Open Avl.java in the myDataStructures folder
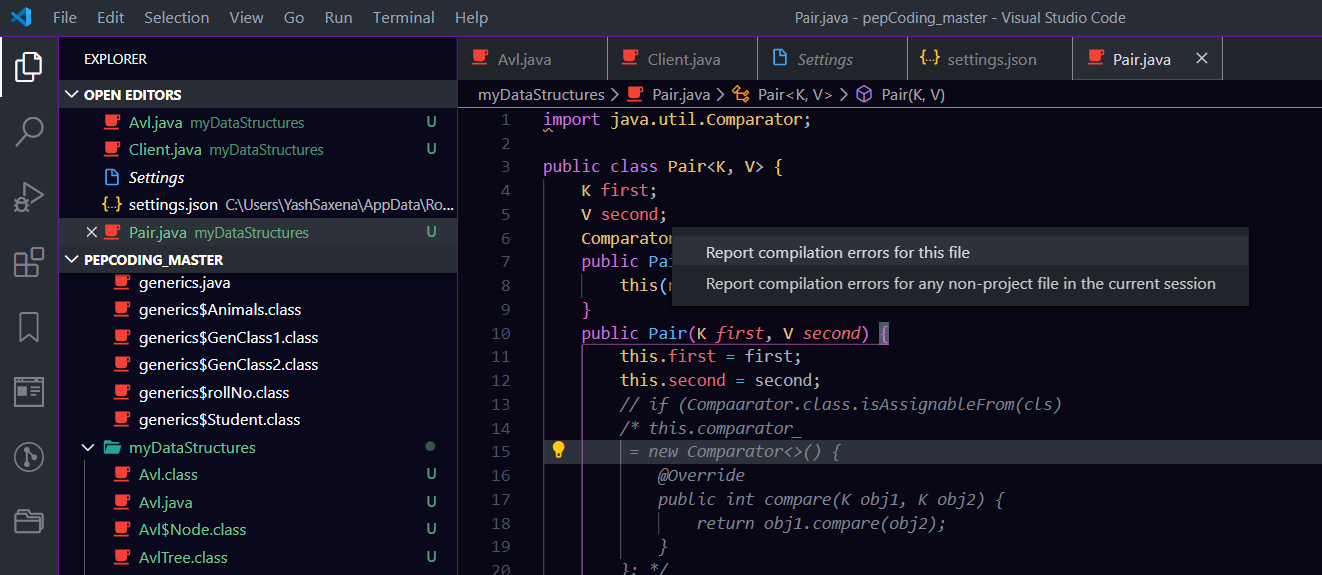The width and height of the screenshot is (1322, 575). click(x=258, y=502)
